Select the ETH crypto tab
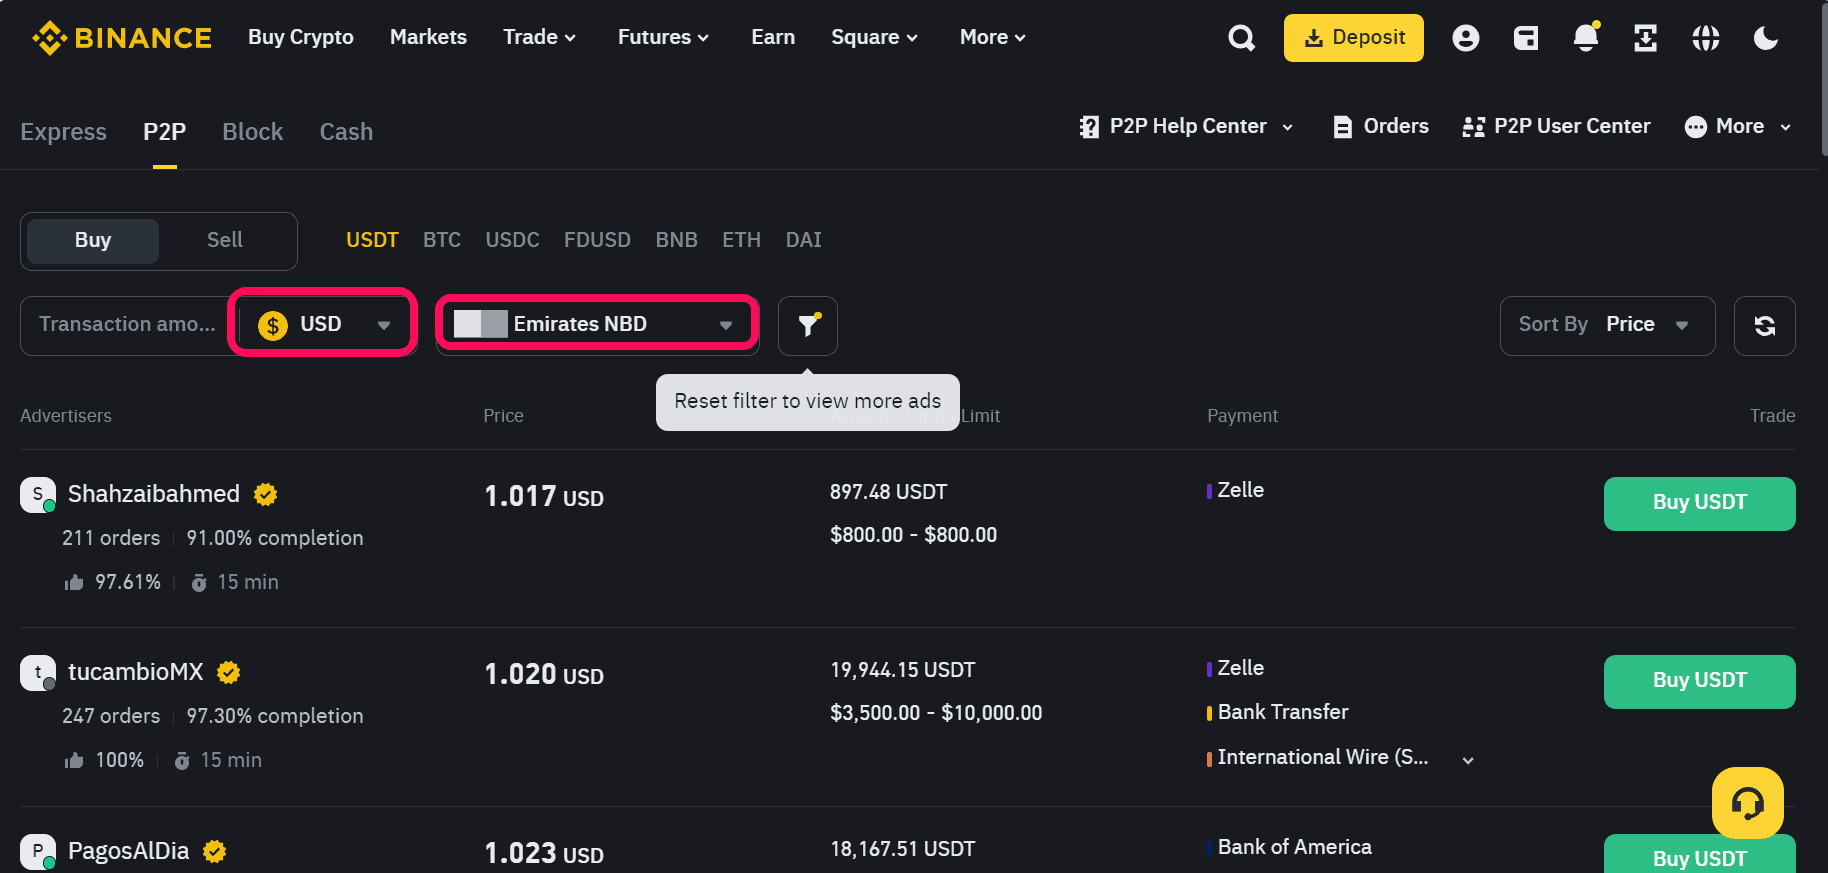Viewport: 1828px width, 873px height. 742,240
